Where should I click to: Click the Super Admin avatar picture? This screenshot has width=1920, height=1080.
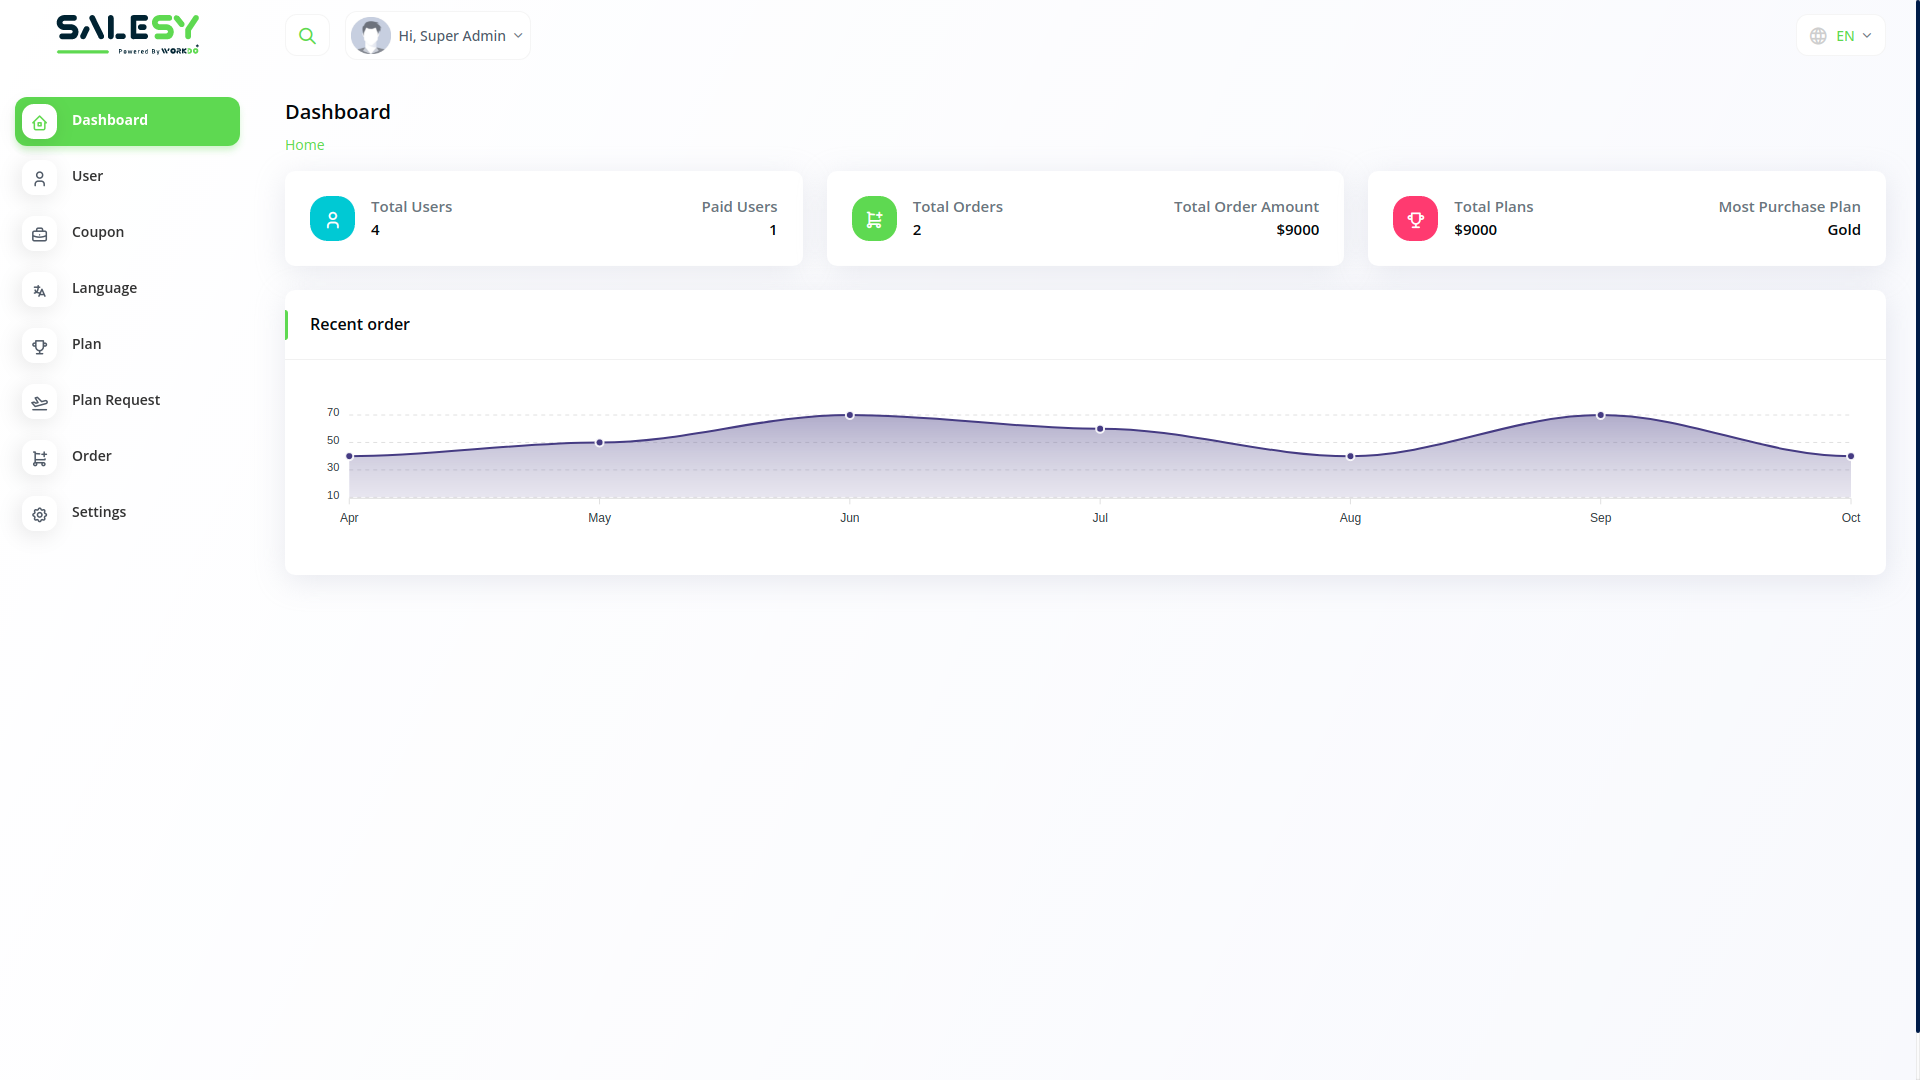click(x=371, y=36)
